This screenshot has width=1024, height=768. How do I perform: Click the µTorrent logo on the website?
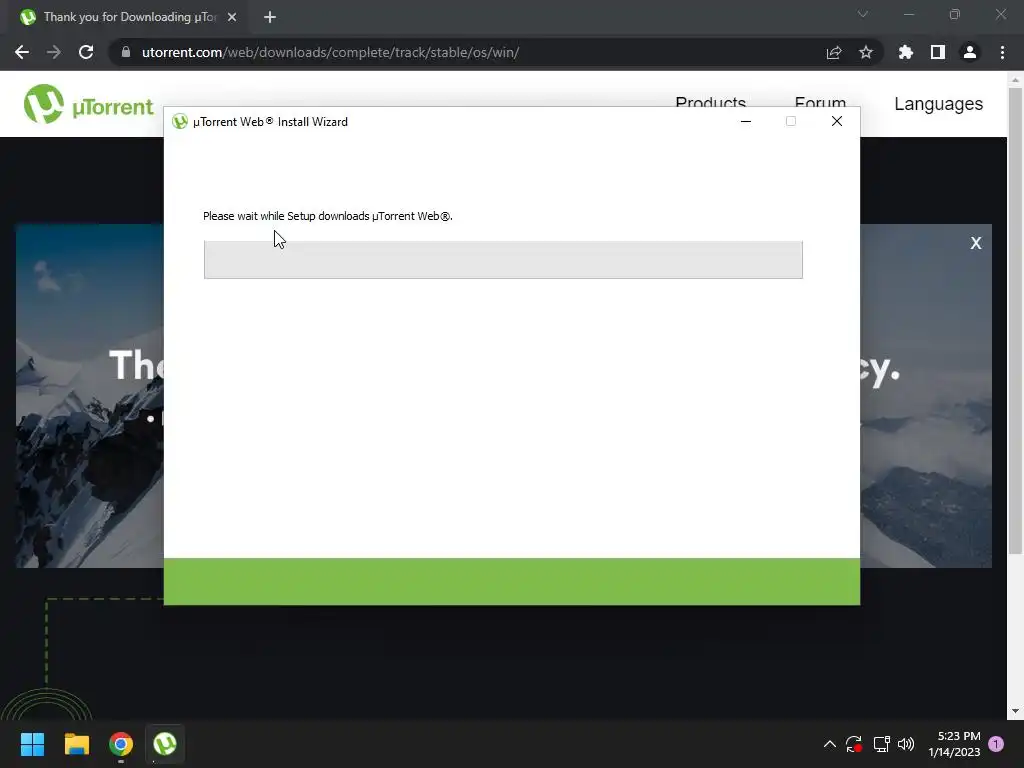88,104
